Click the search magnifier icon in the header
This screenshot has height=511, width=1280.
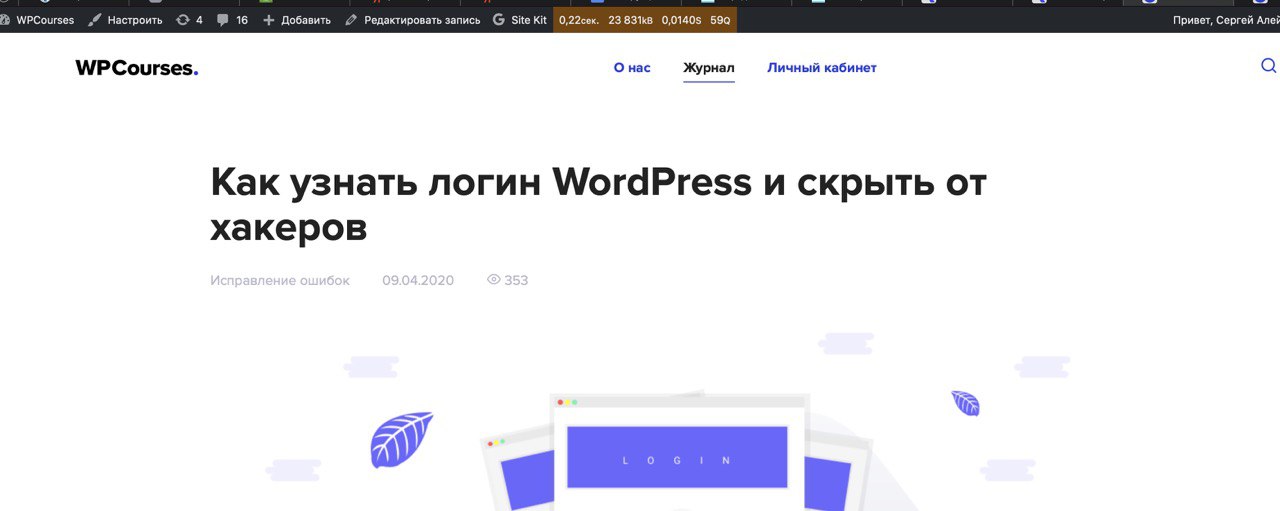pyautogui.click(x=1268, y=66)
